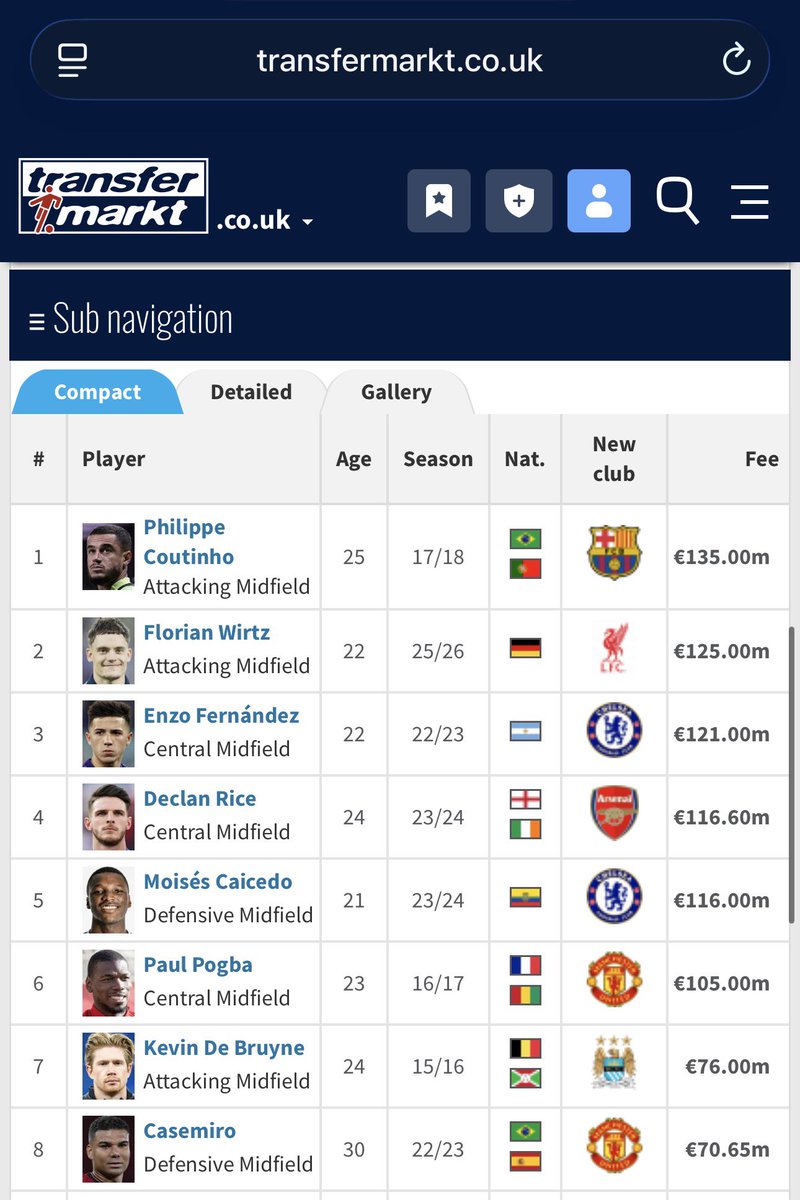Expand the Sub navigation menu

pos(131,320)
